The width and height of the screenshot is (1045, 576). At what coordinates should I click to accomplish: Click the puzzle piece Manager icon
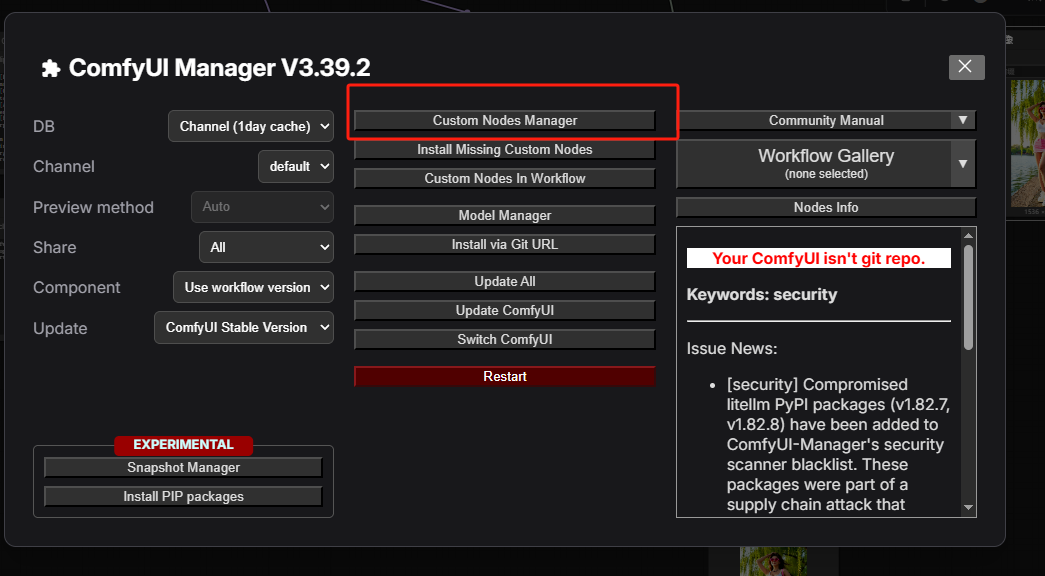point(51,68)
